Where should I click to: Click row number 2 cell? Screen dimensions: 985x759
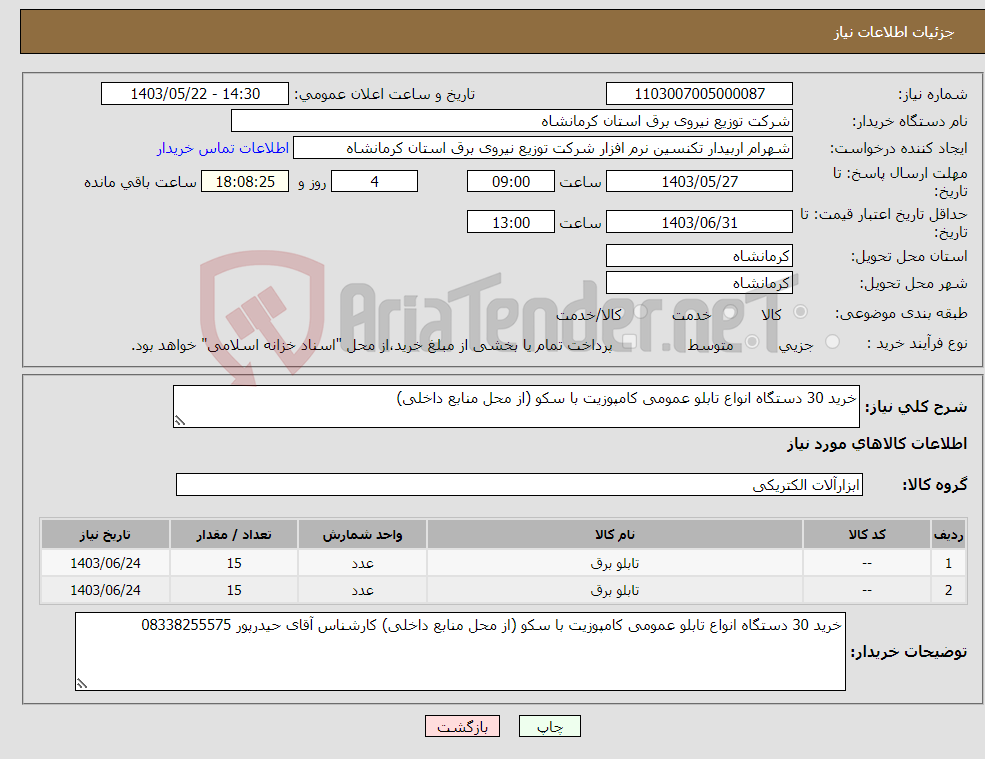tap(949, 591)
